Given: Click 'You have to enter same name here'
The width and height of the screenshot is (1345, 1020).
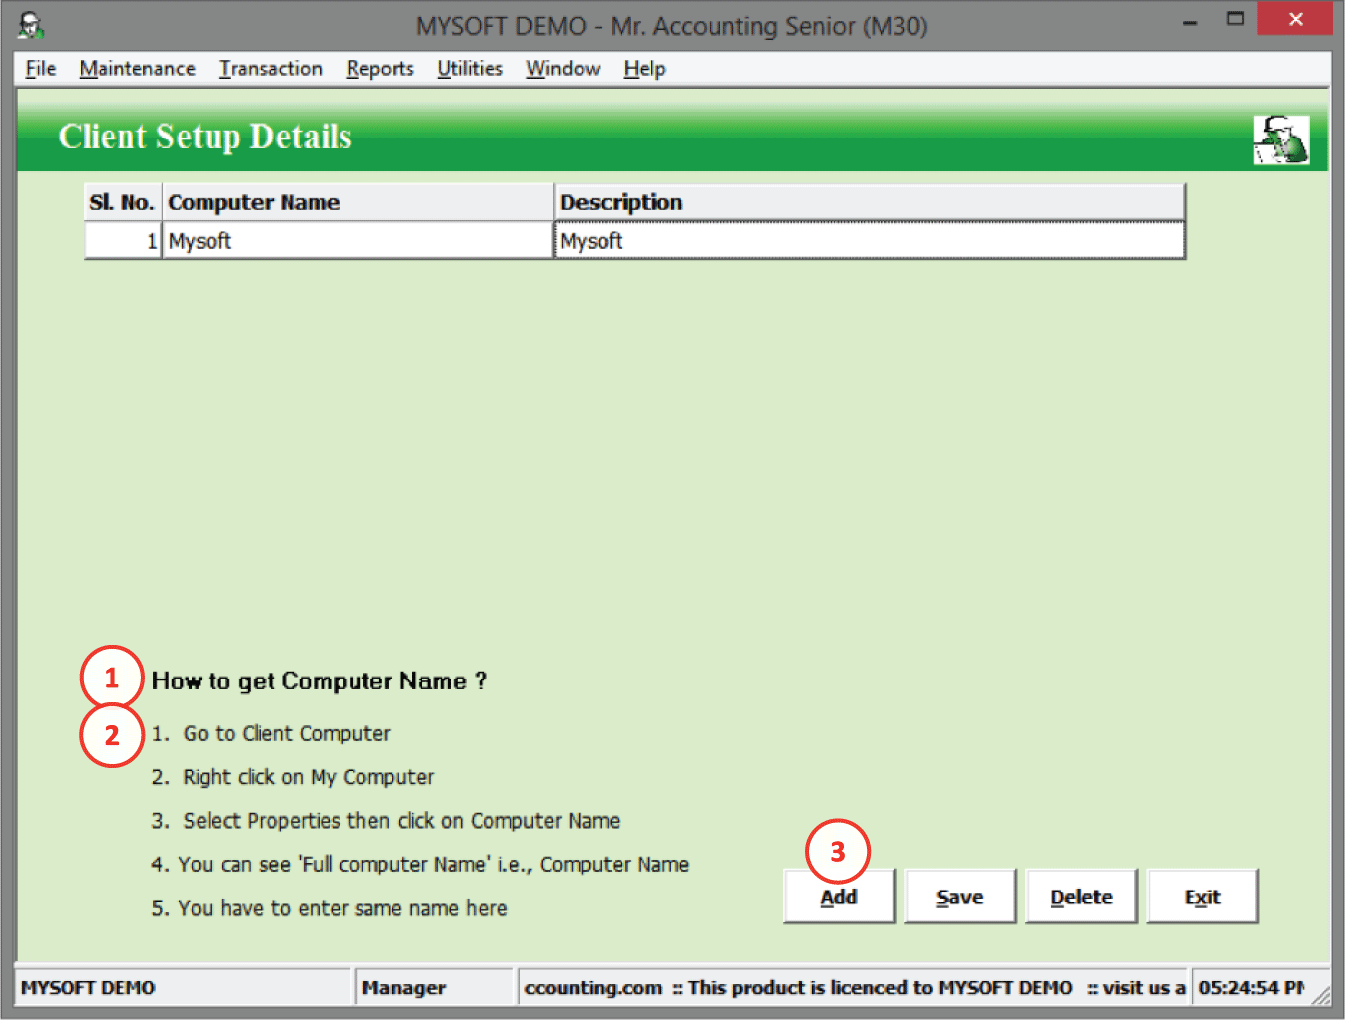Looking at the screenshot, I should 329,908.
